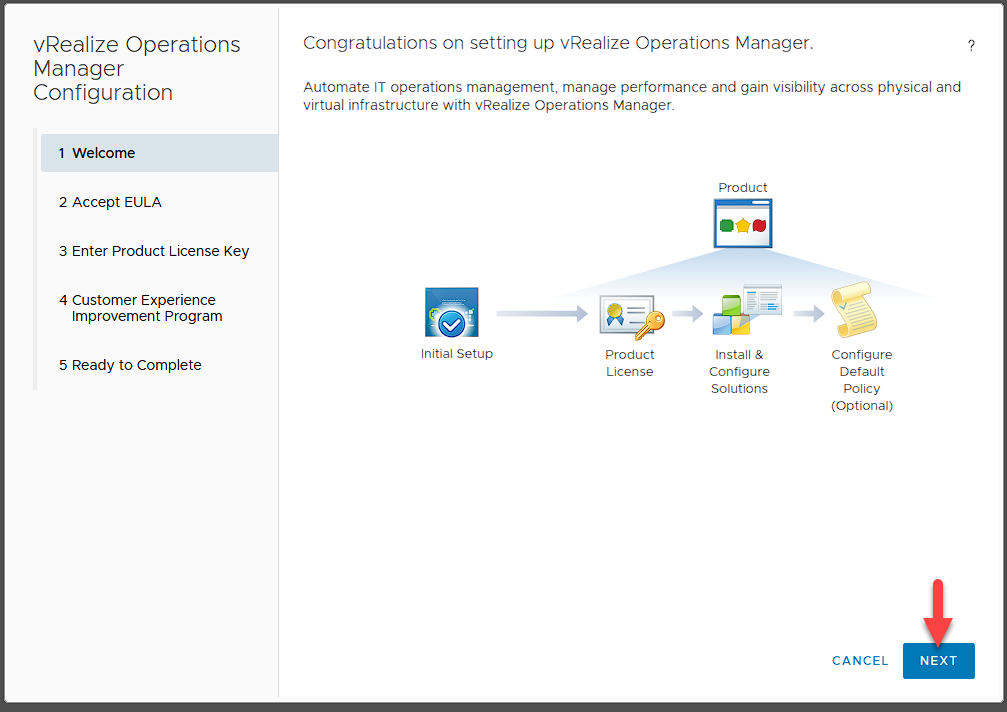Open help via the question mark
The image size is (1007, 712).
coord(971,46)
